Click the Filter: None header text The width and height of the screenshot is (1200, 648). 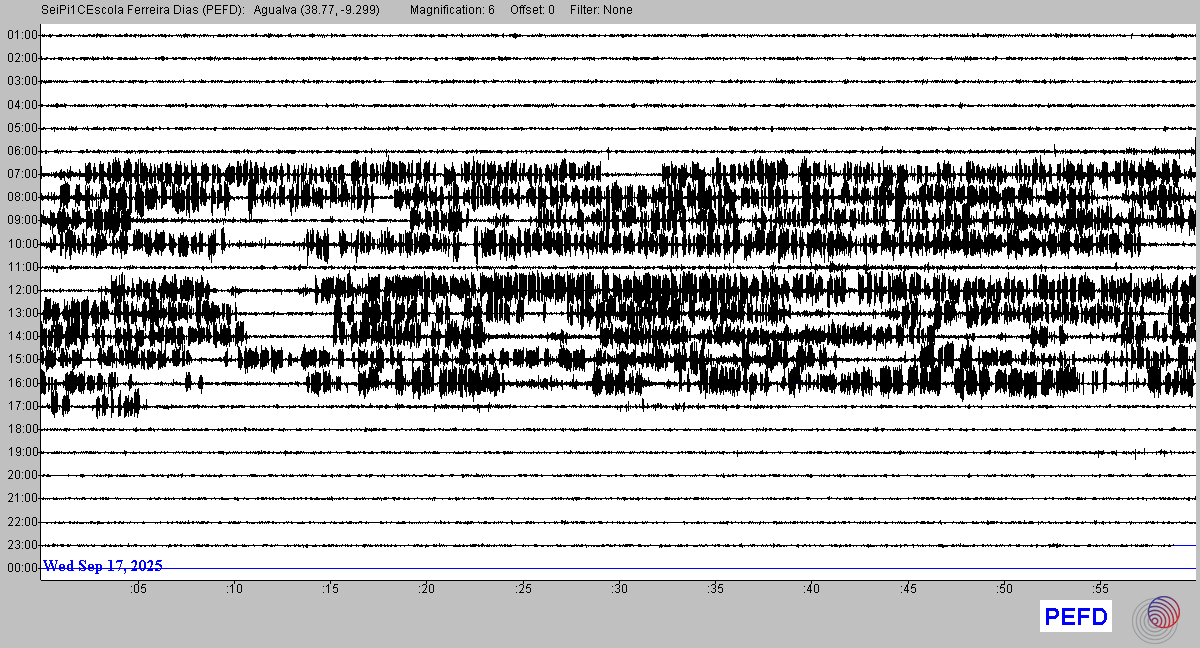601,10
